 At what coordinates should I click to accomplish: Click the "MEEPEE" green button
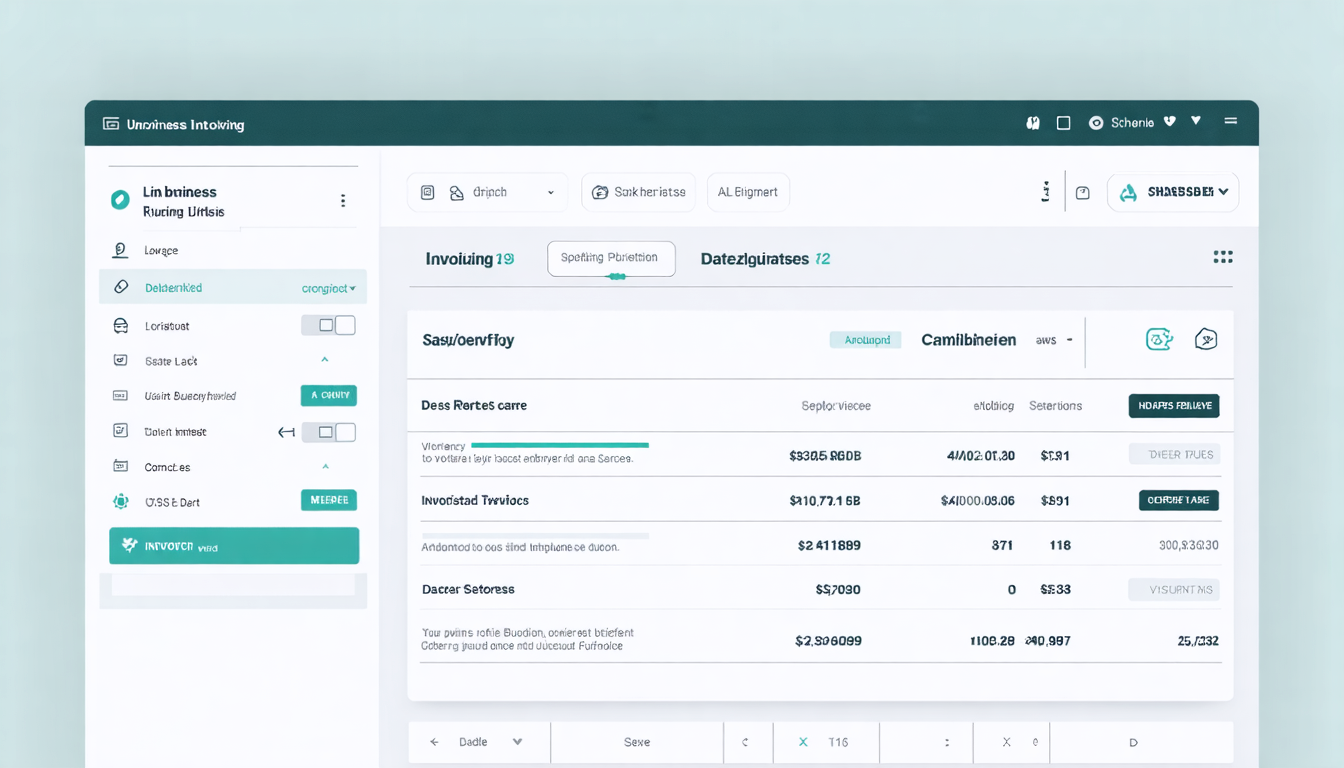tap(329, 500)
